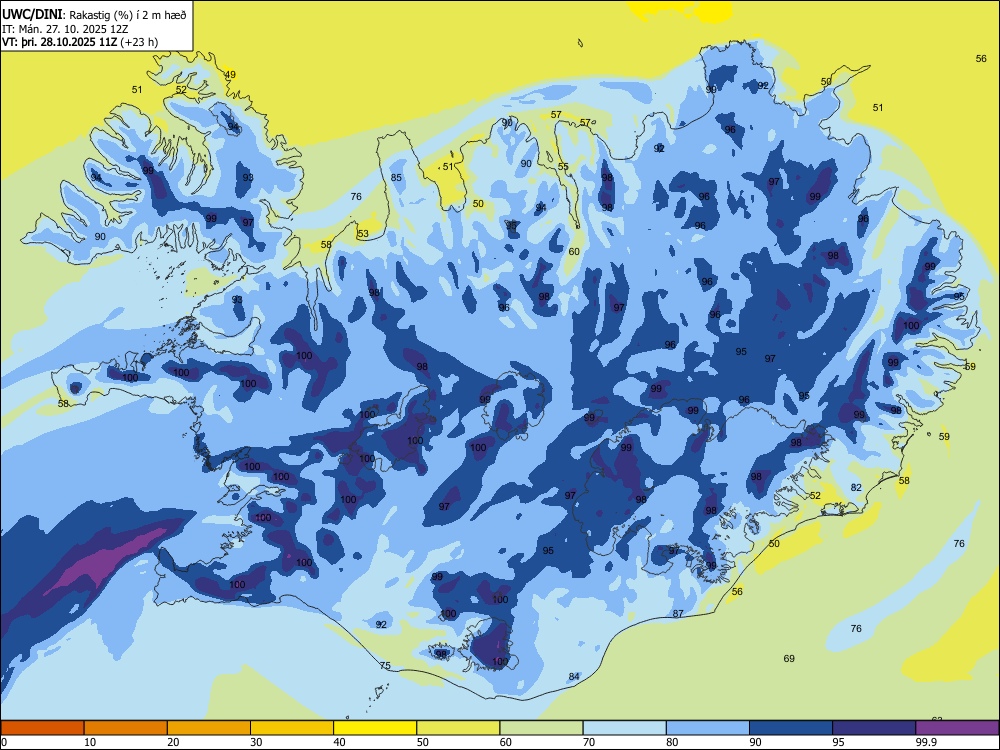Viewport: 1000px width, 750px height.
Task: Click the humidity value '55' on the map
Action: click(x=563, y=166)
